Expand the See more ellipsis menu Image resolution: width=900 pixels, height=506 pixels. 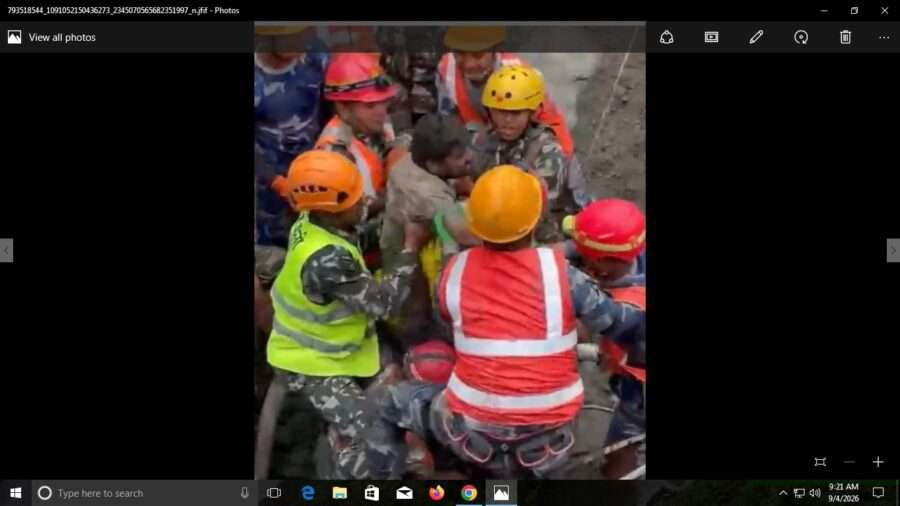point(883,37)
